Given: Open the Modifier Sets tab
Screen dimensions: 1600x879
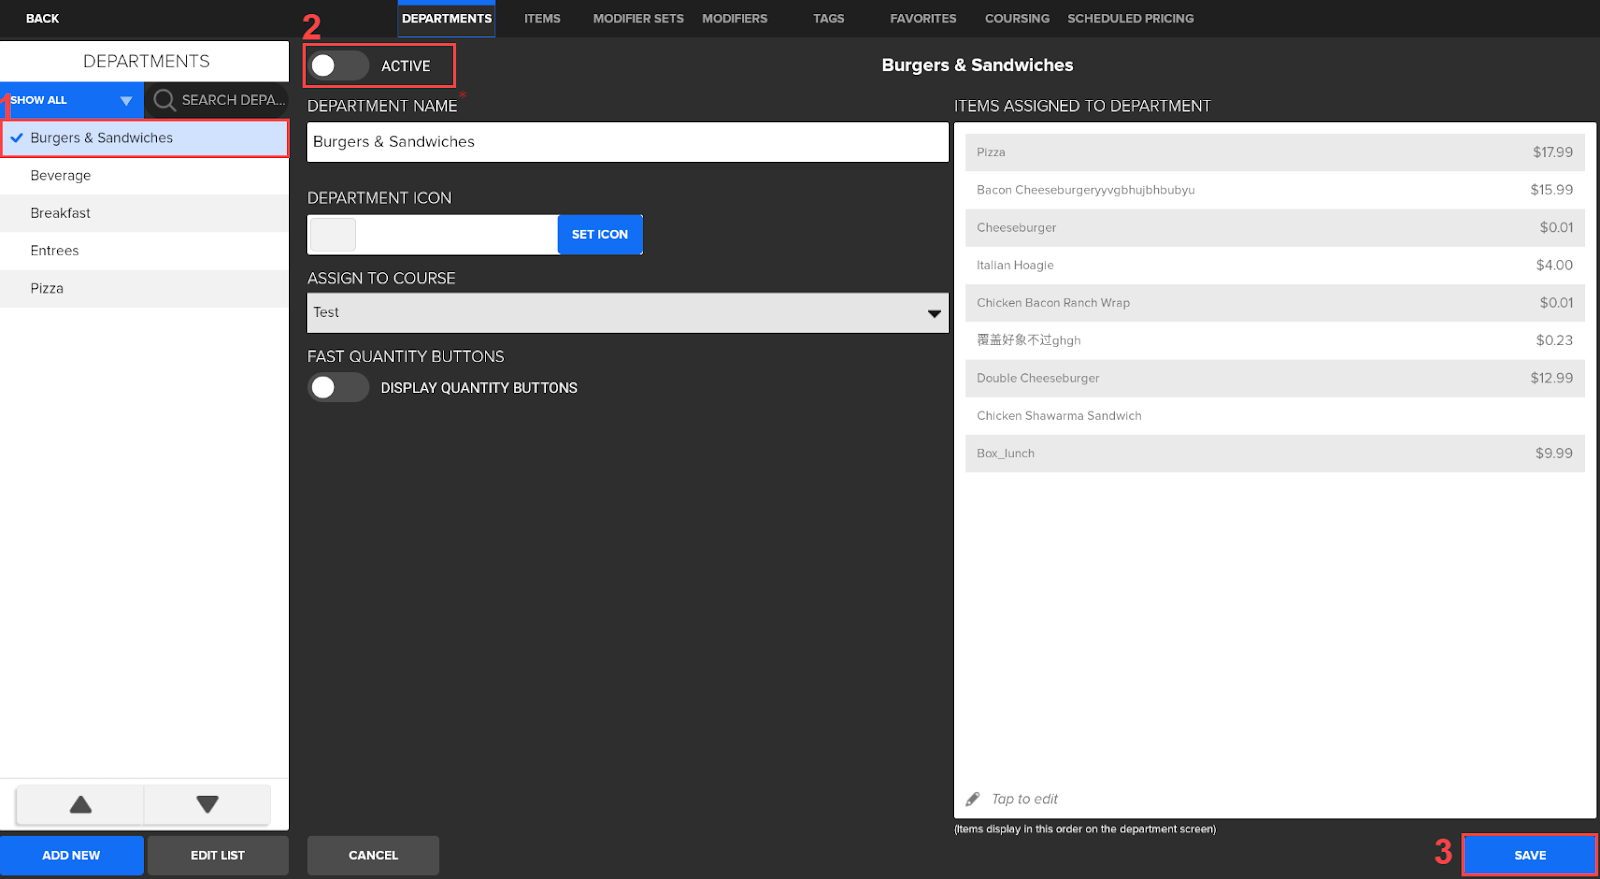Looking at the screenshot, I should tap(638, 19).
